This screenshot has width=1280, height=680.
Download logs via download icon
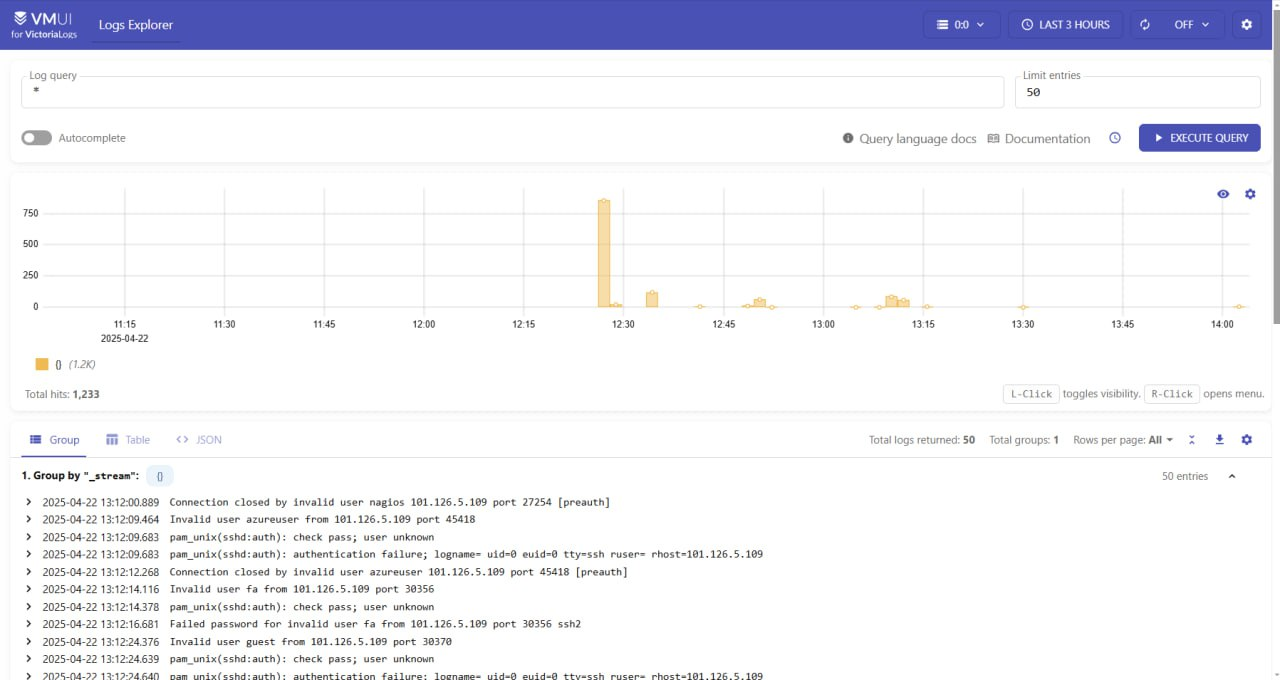click(1219, 440)
